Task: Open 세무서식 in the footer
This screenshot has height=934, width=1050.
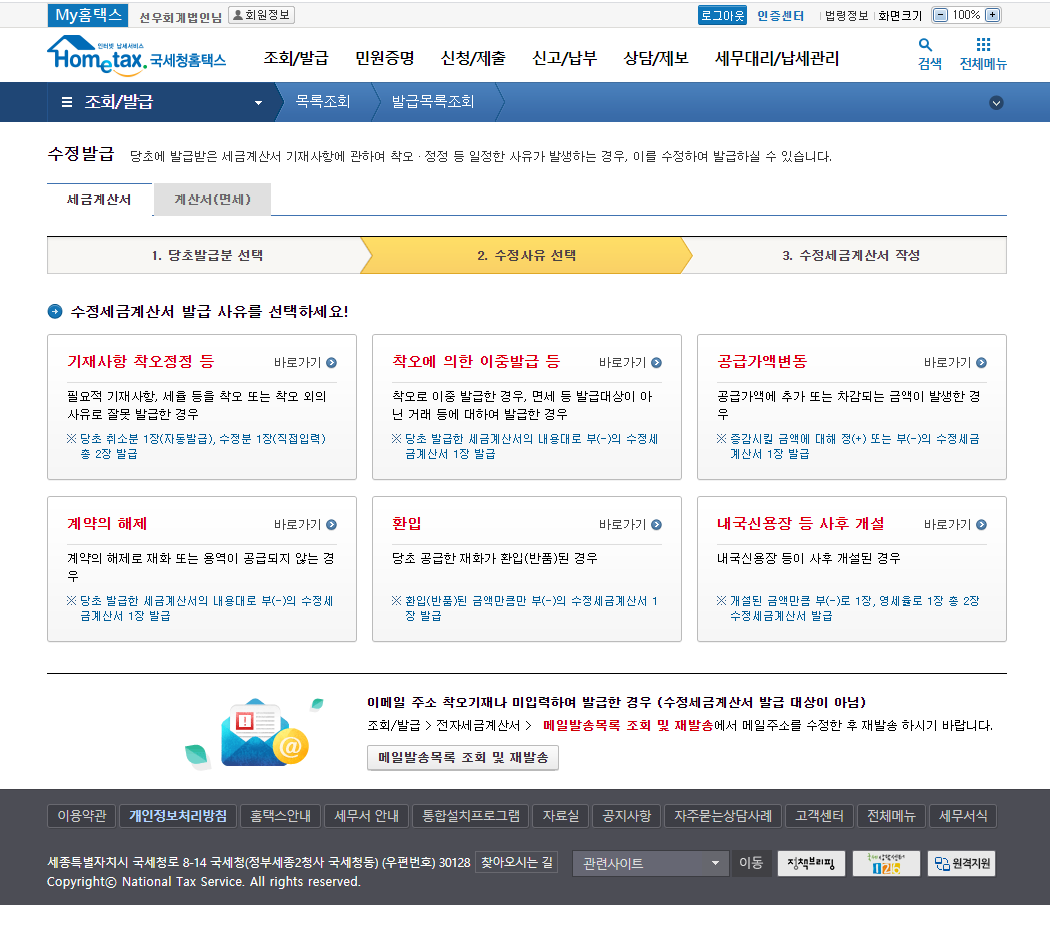Action: click(x=963, y=815)
